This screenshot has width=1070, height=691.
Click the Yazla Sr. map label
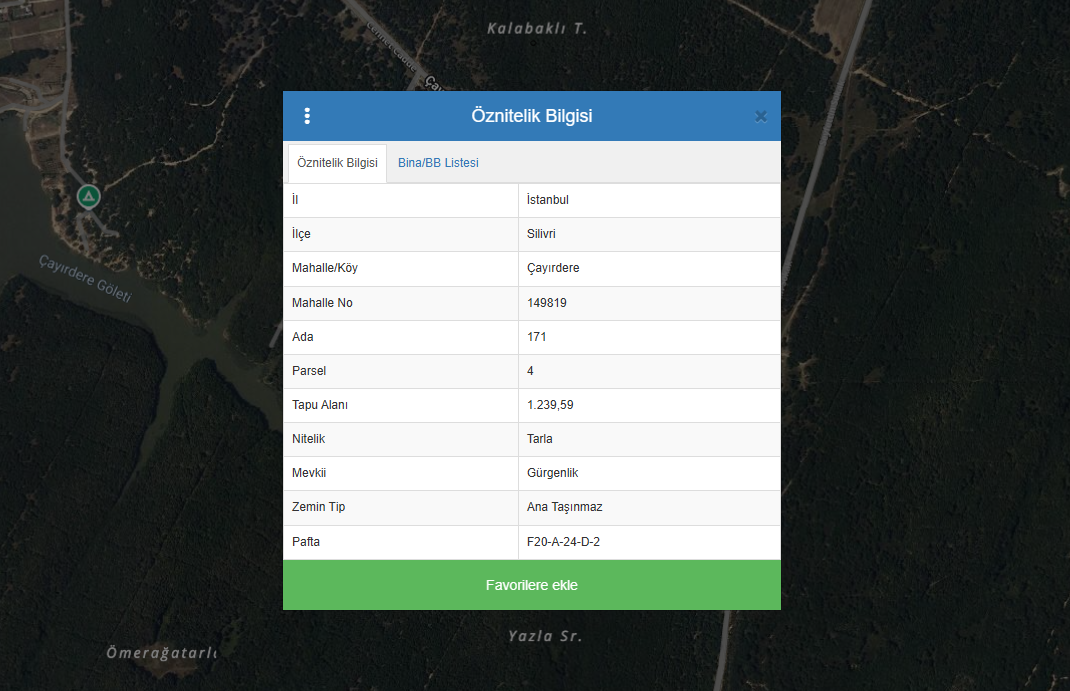(544, 636)
